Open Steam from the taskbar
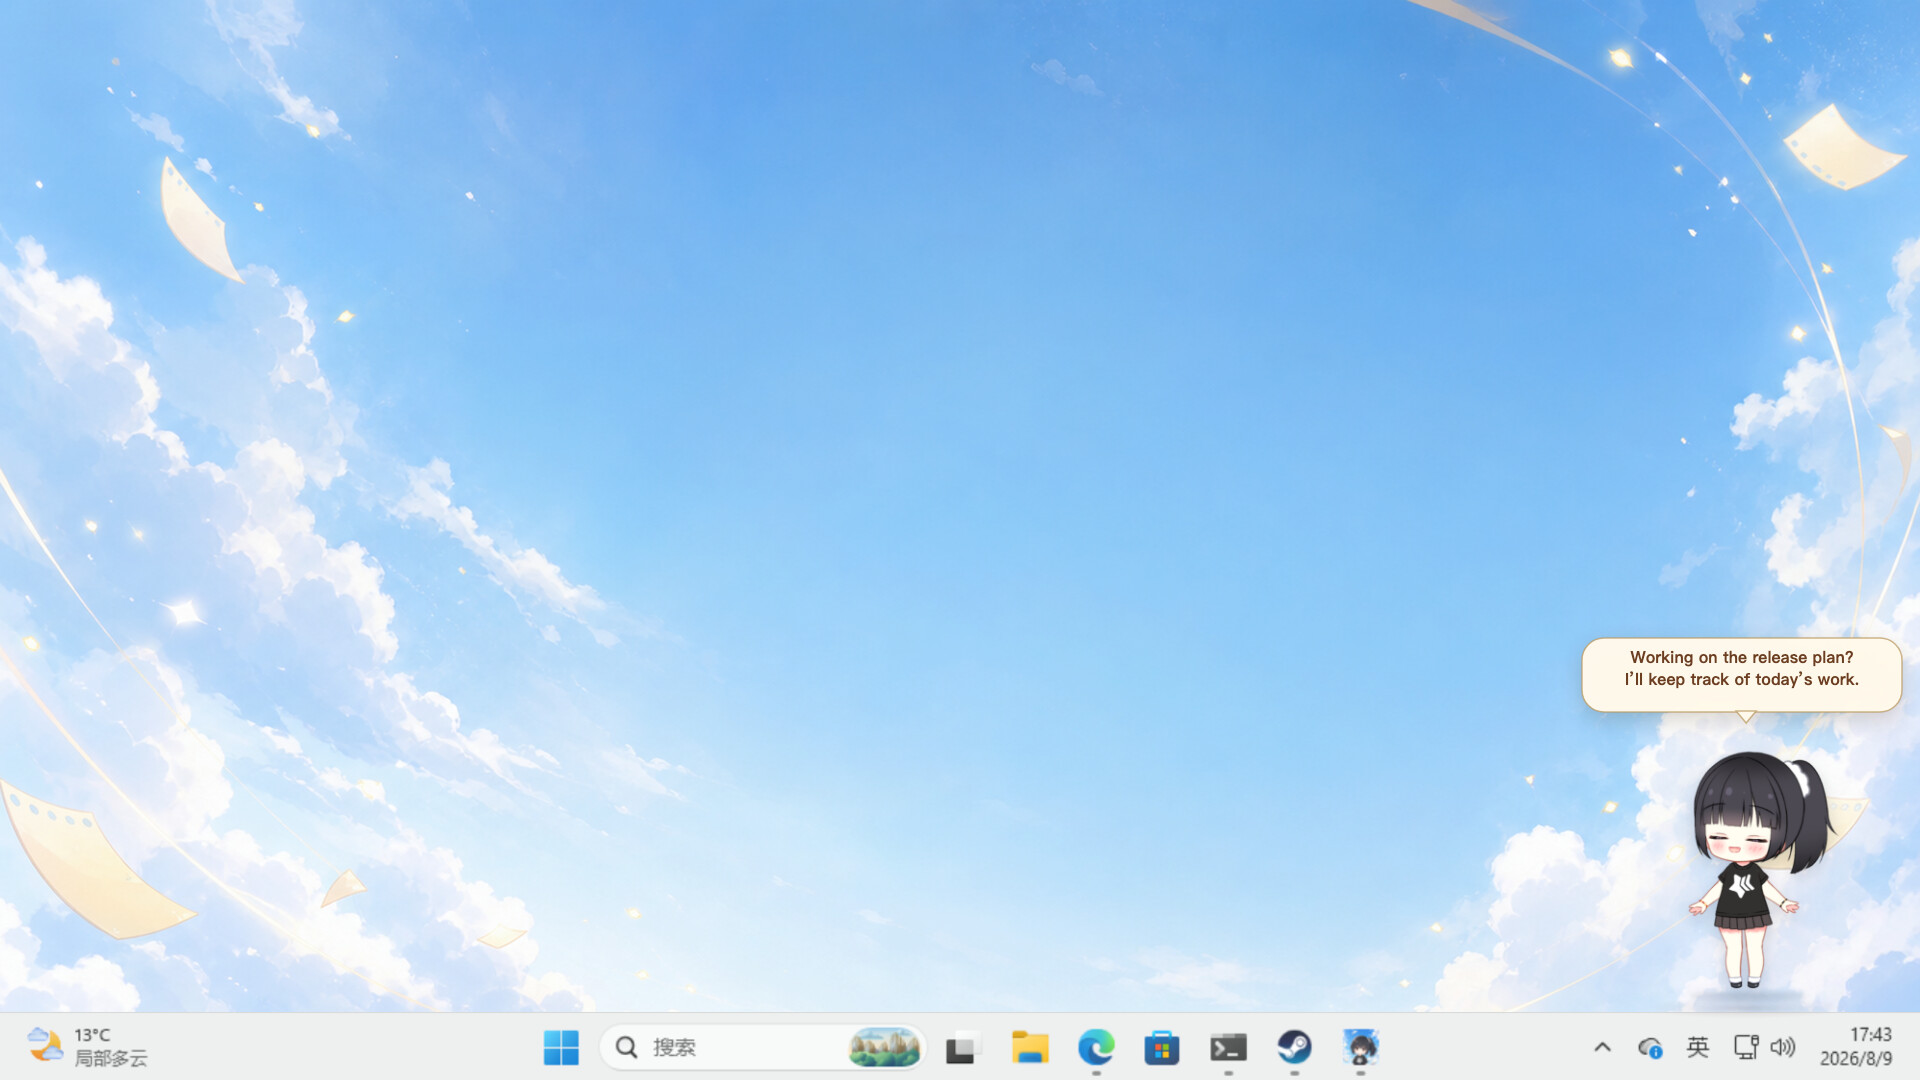This screenshot has width=1920, height=1080. 1295,1047
